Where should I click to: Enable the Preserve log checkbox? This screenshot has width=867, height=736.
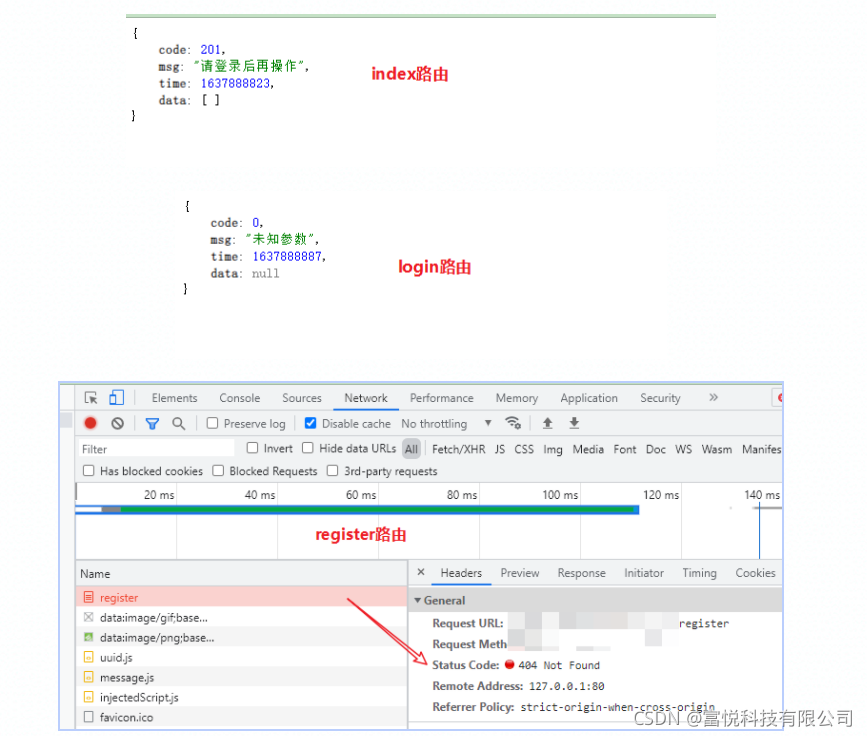tap(215, 423)
